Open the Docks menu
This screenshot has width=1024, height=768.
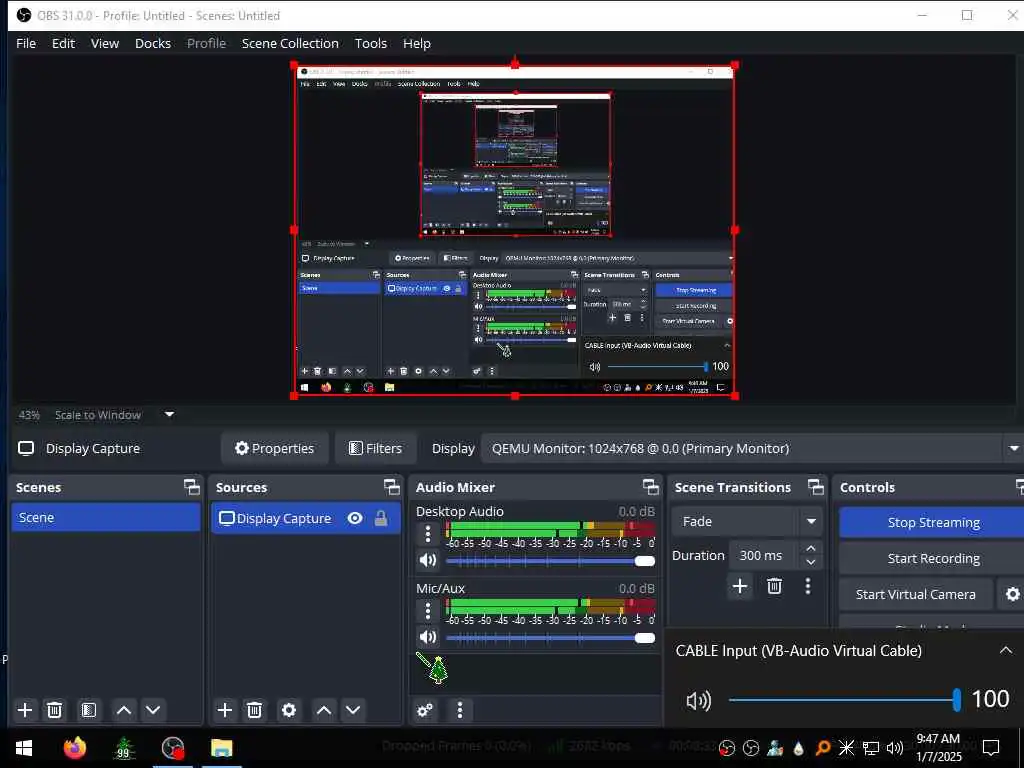[x=153, y=43]
